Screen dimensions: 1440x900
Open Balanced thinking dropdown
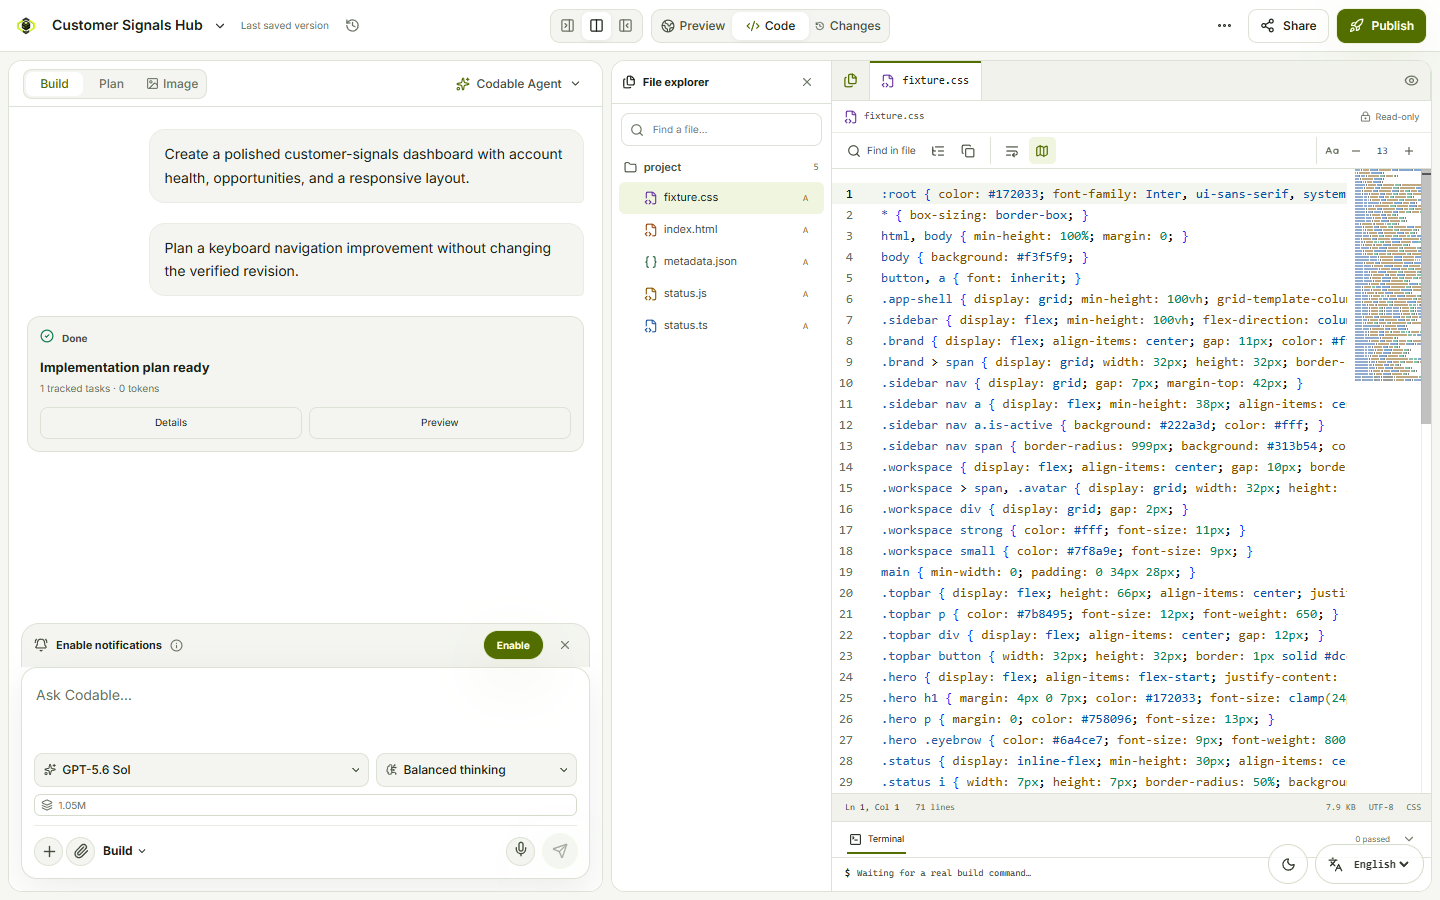[477, 770]
